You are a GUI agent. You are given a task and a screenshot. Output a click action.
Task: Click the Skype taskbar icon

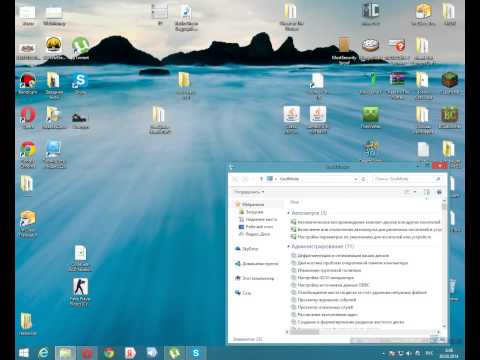point(196,353)
